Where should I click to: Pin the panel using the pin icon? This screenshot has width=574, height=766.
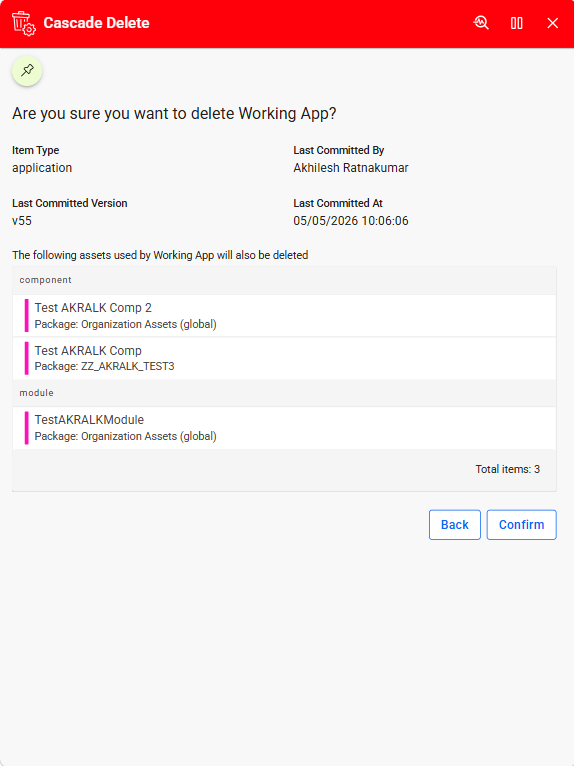[x=27, y=71]
